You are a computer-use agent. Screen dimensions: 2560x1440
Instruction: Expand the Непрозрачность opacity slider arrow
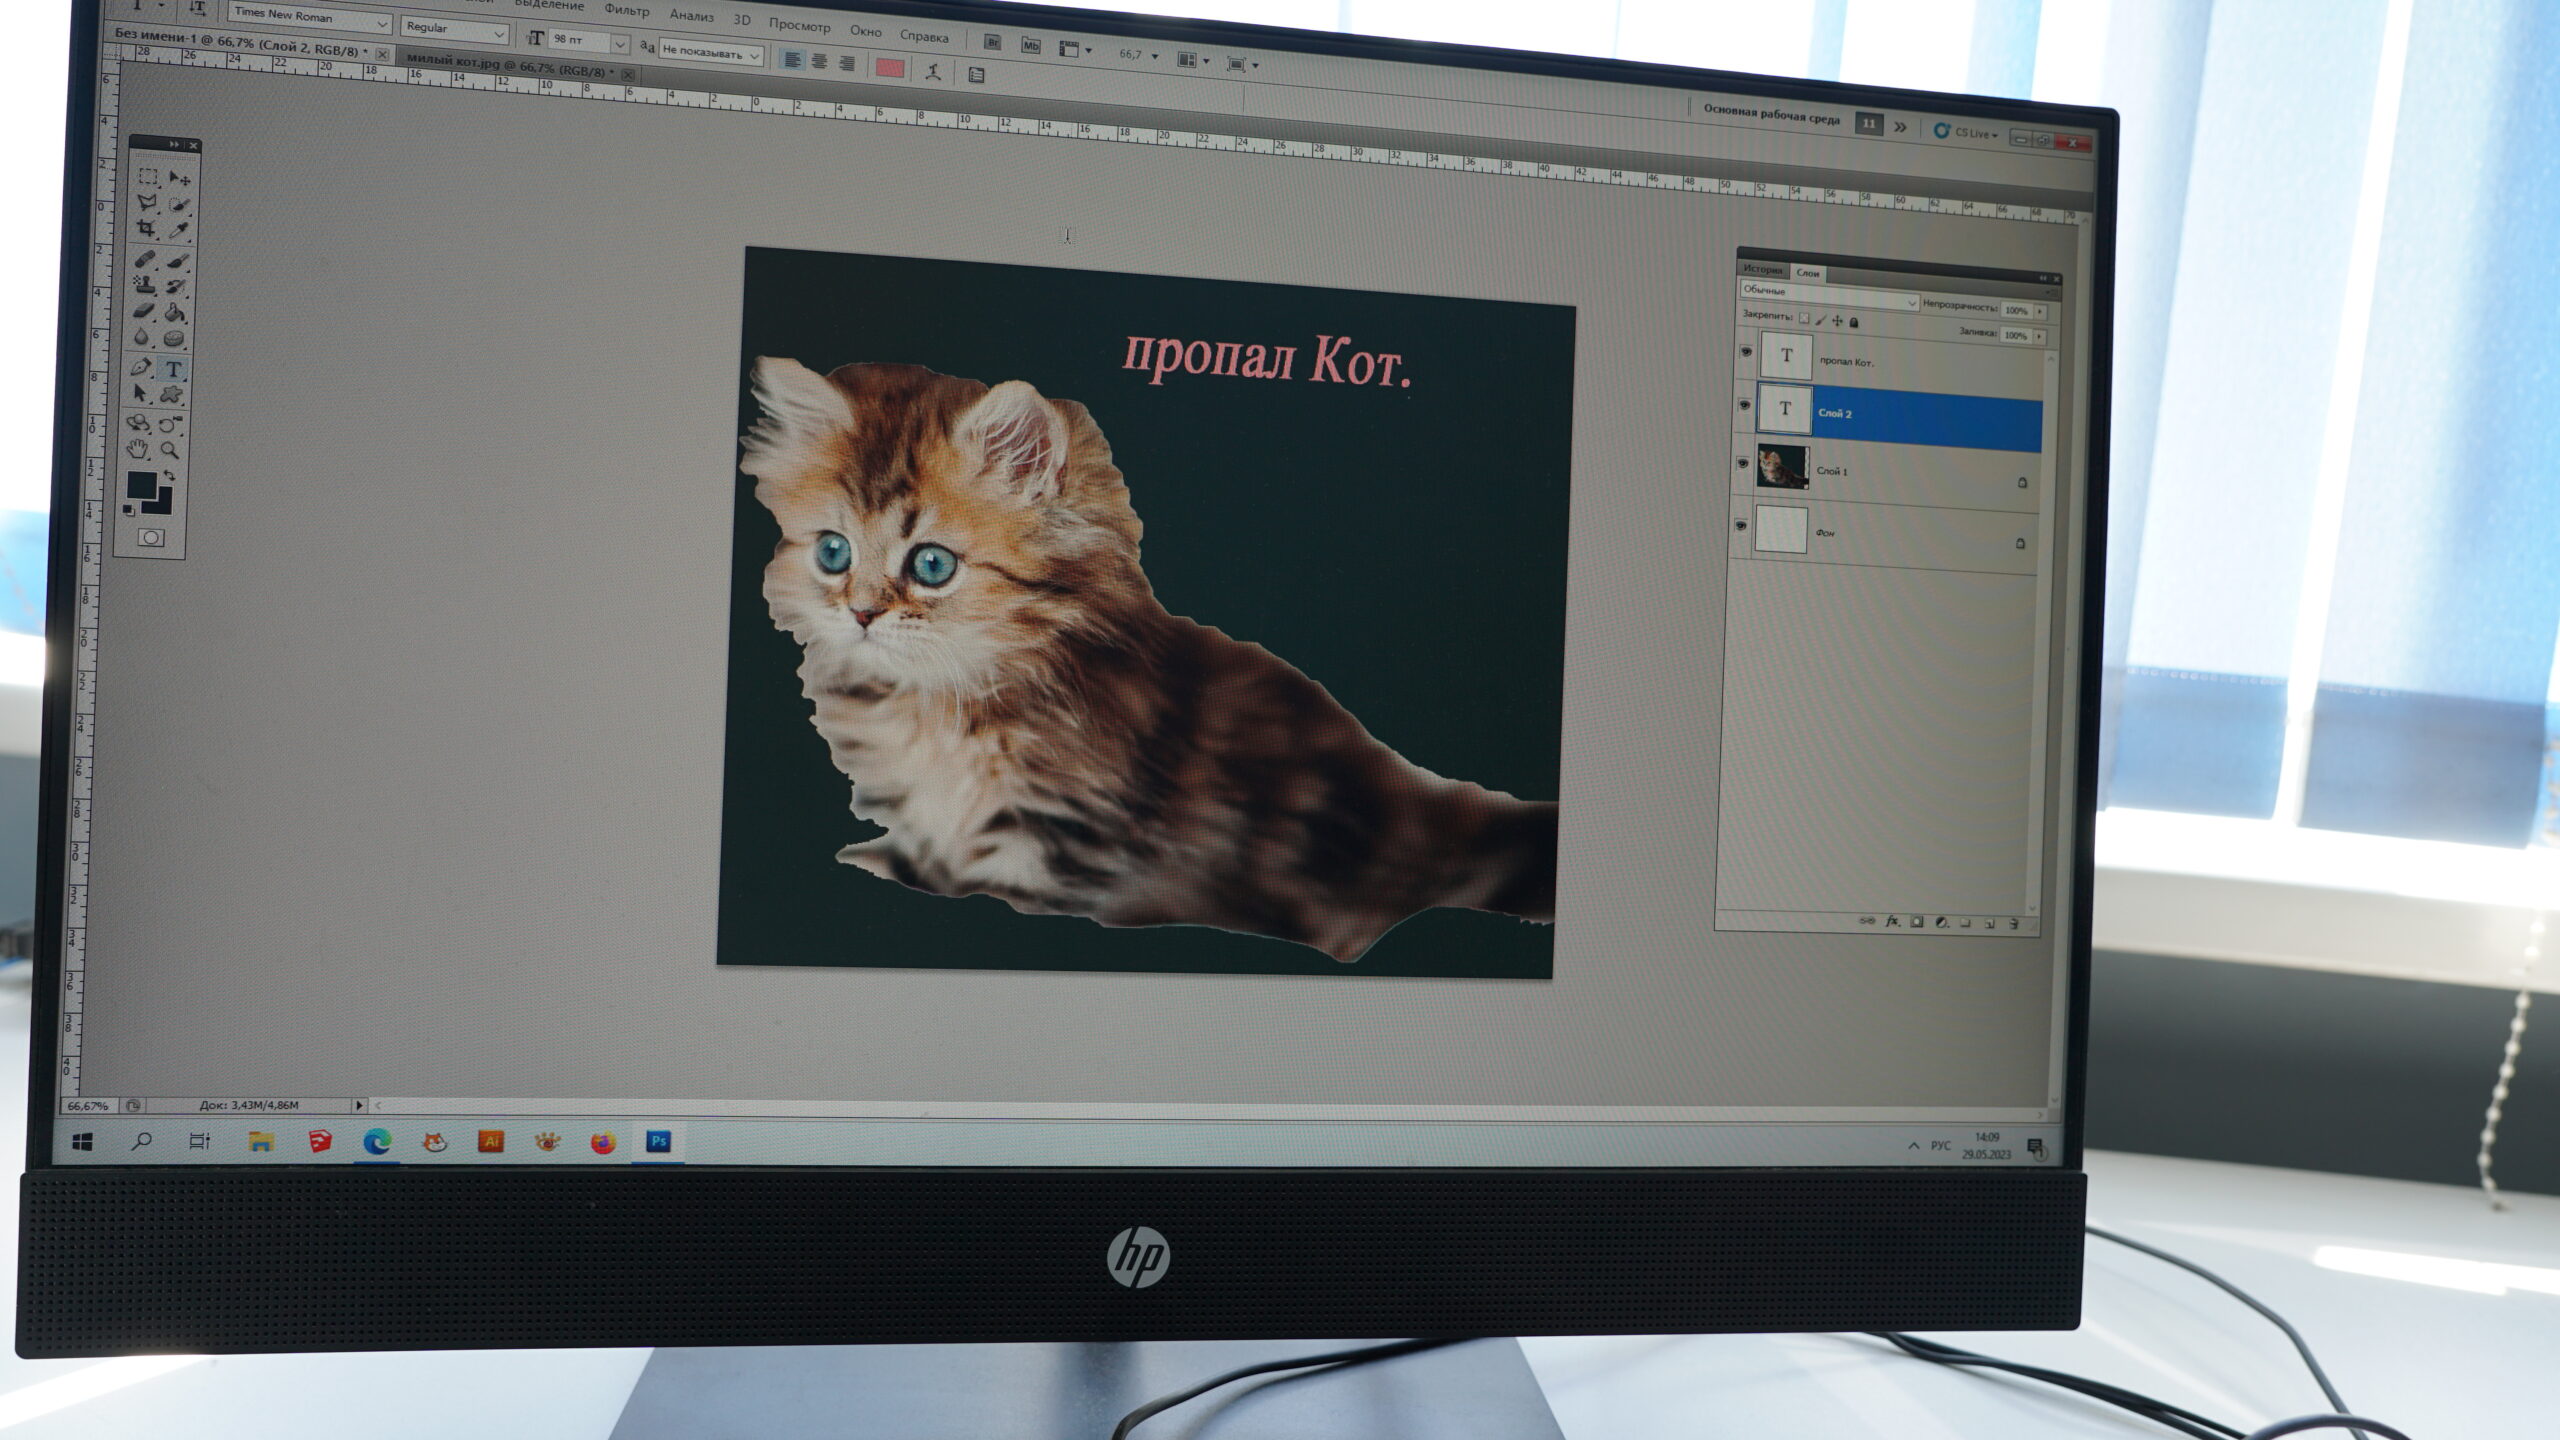[x=2040, y=312]
